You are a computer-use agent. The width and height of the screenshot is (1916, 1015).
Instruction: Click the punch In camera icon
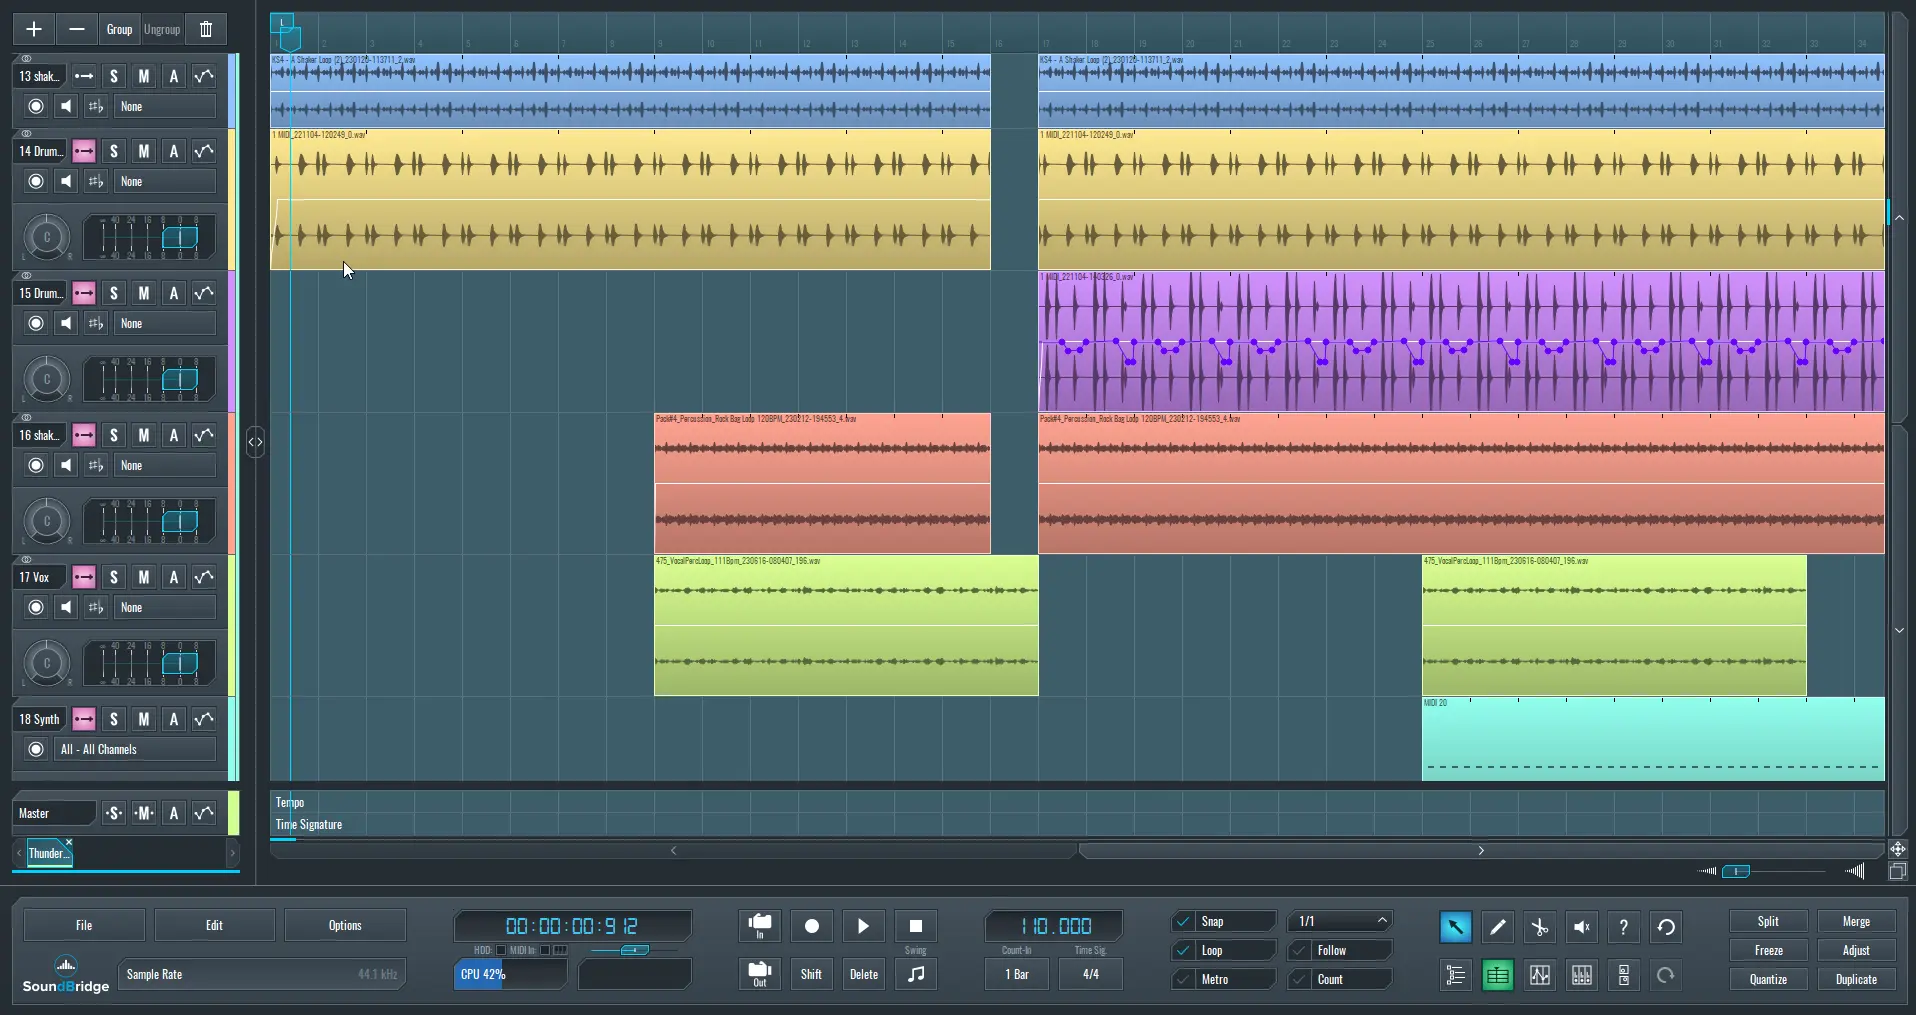[760, 926]
